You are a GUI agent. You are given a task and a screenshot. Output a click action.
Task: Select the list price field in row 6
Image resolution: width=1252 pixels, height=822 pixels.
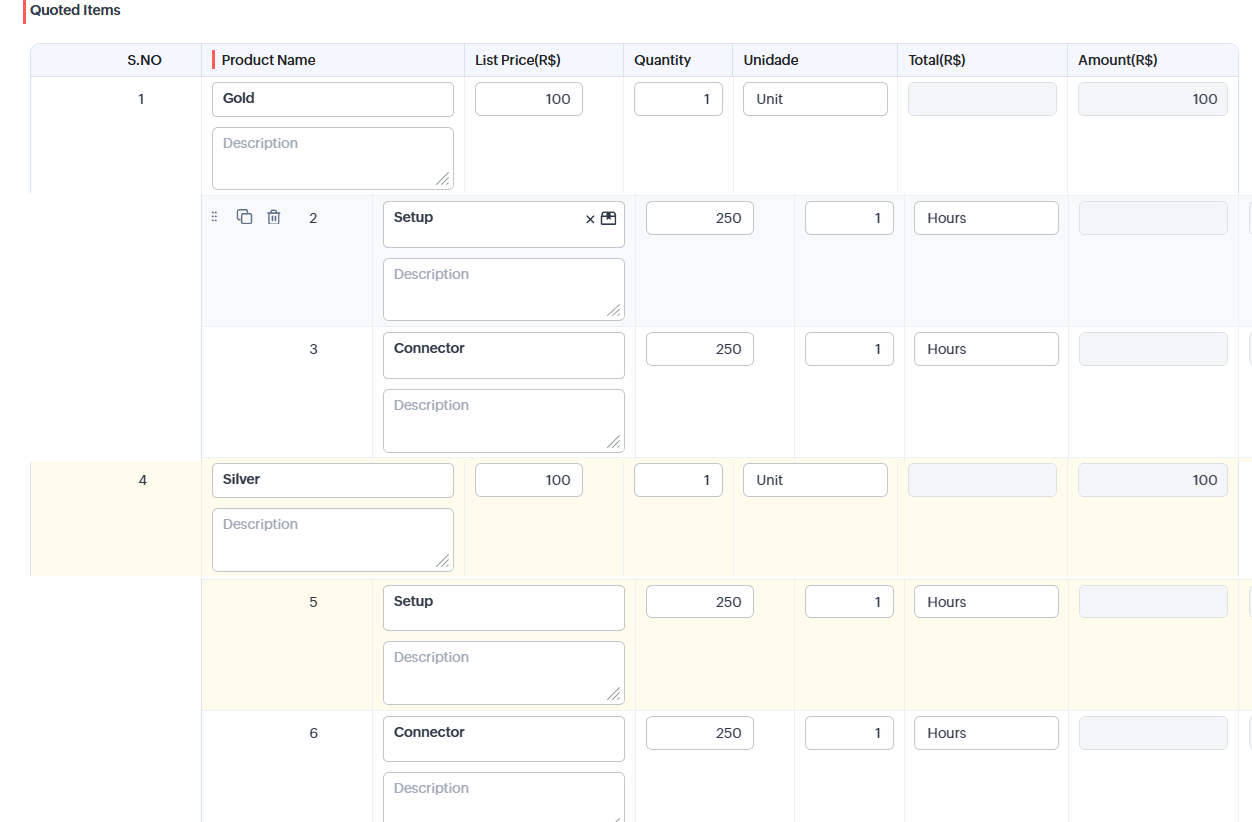pos(700,733)
